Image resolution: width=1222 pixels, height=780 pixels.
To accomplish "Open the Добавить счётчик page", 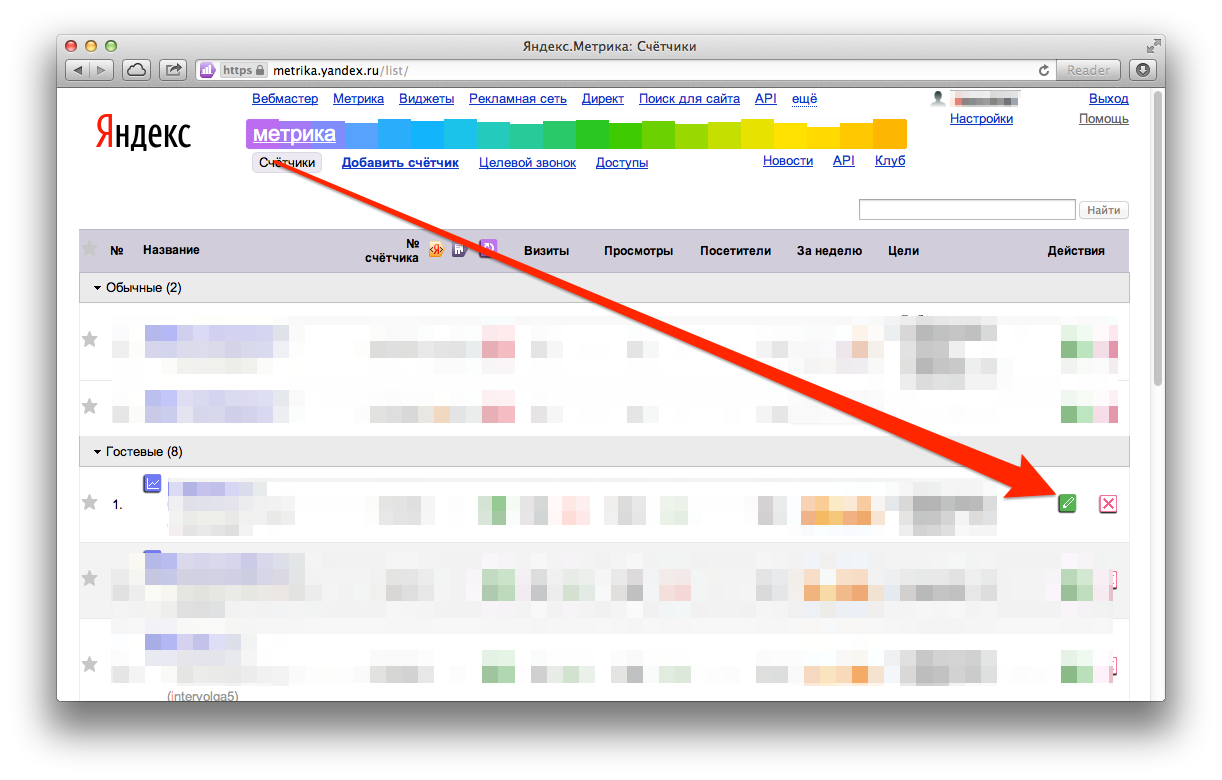I will click(x=400, y=163).
